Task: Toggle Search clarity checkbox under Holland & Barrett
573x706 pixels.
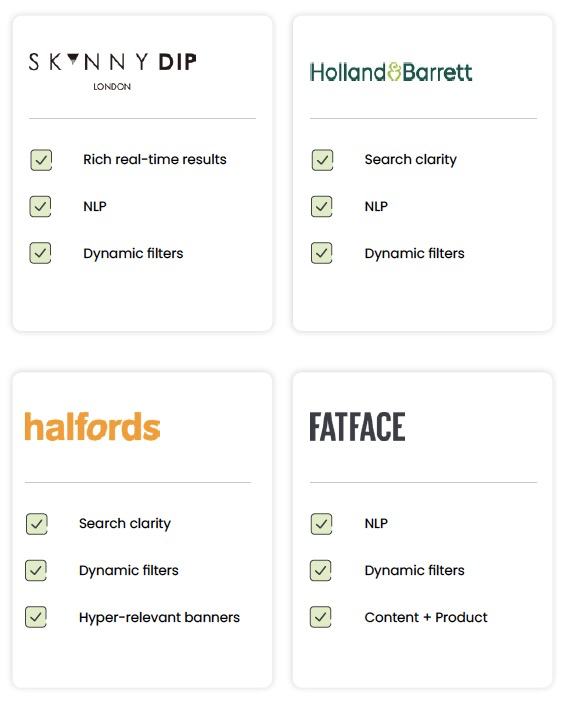Action: point(322,160)
